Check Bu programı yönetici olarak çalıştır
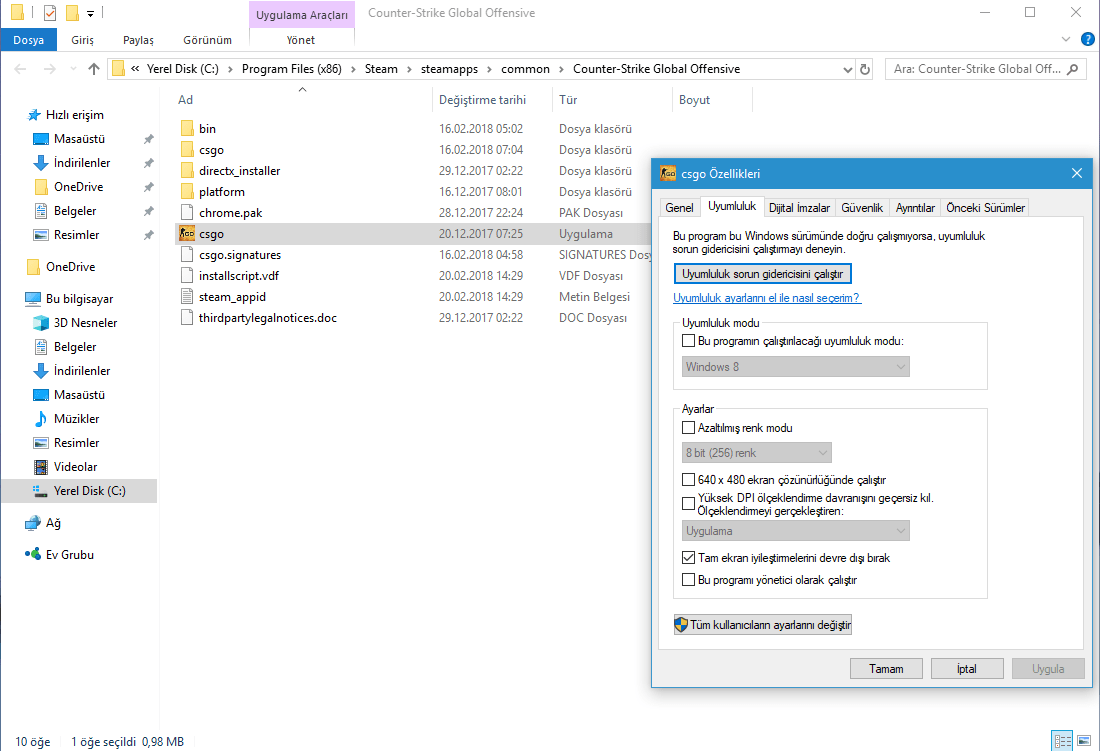This screenshot has width=1100, height=751. [x=688, y=580]
